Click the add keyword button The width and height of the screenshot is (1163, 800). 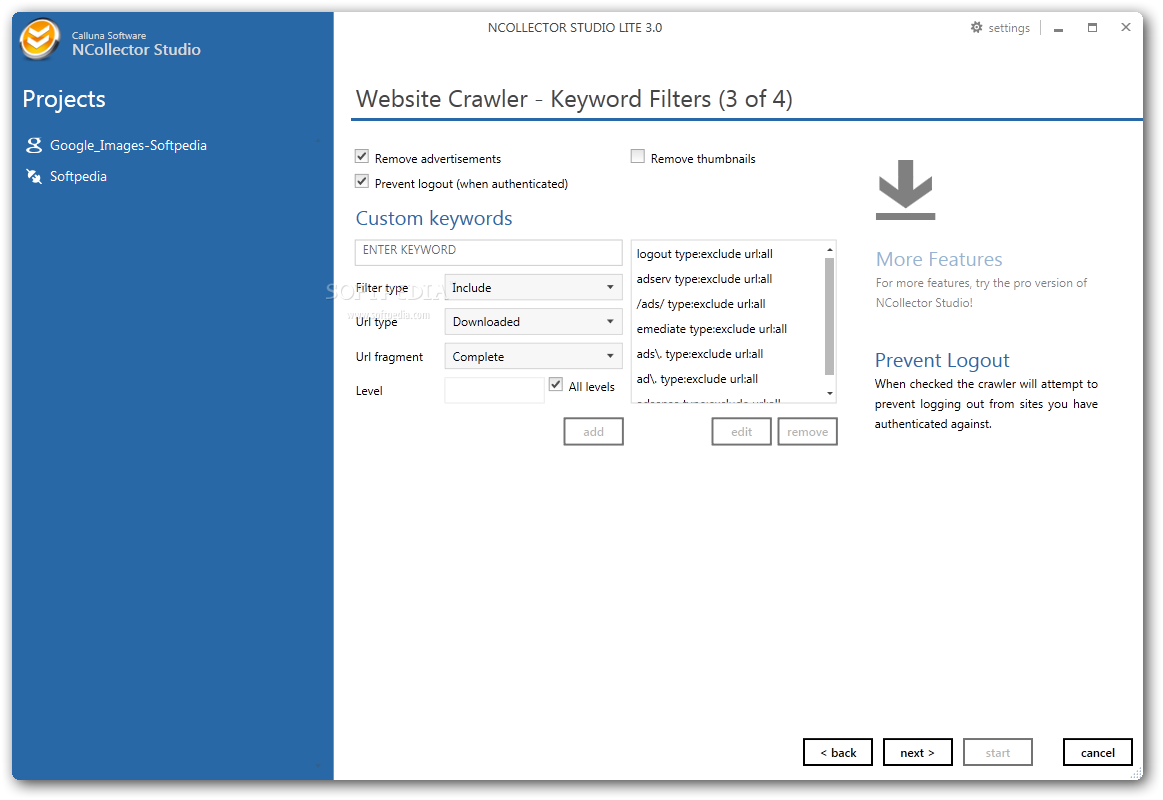click(593, 432)
